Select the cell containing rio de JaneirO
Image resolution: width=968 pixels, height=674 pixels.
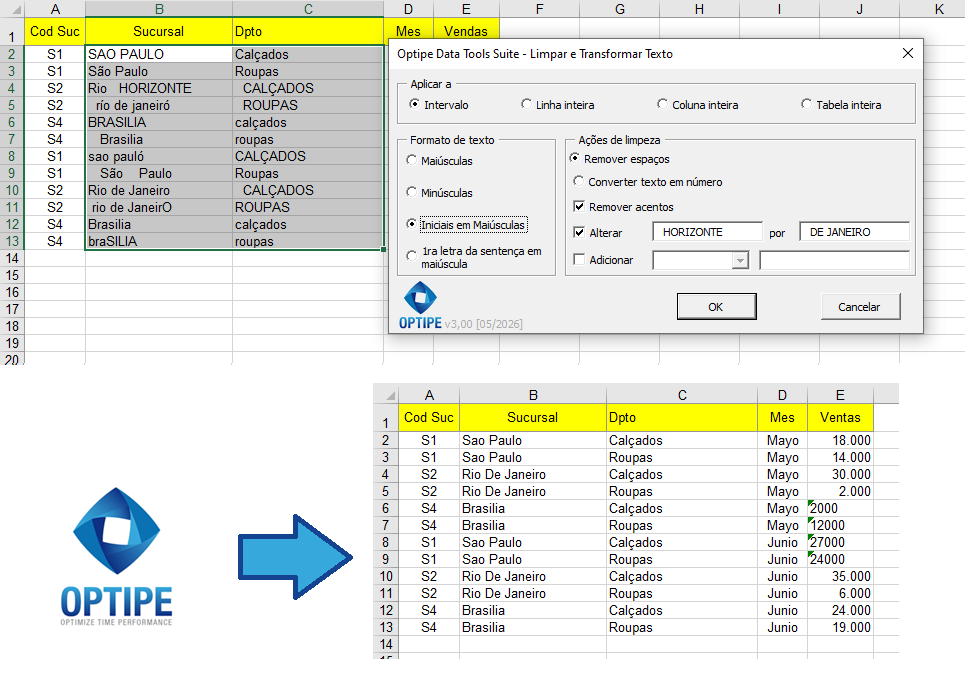pyautogui.click(x=159, y=207)
